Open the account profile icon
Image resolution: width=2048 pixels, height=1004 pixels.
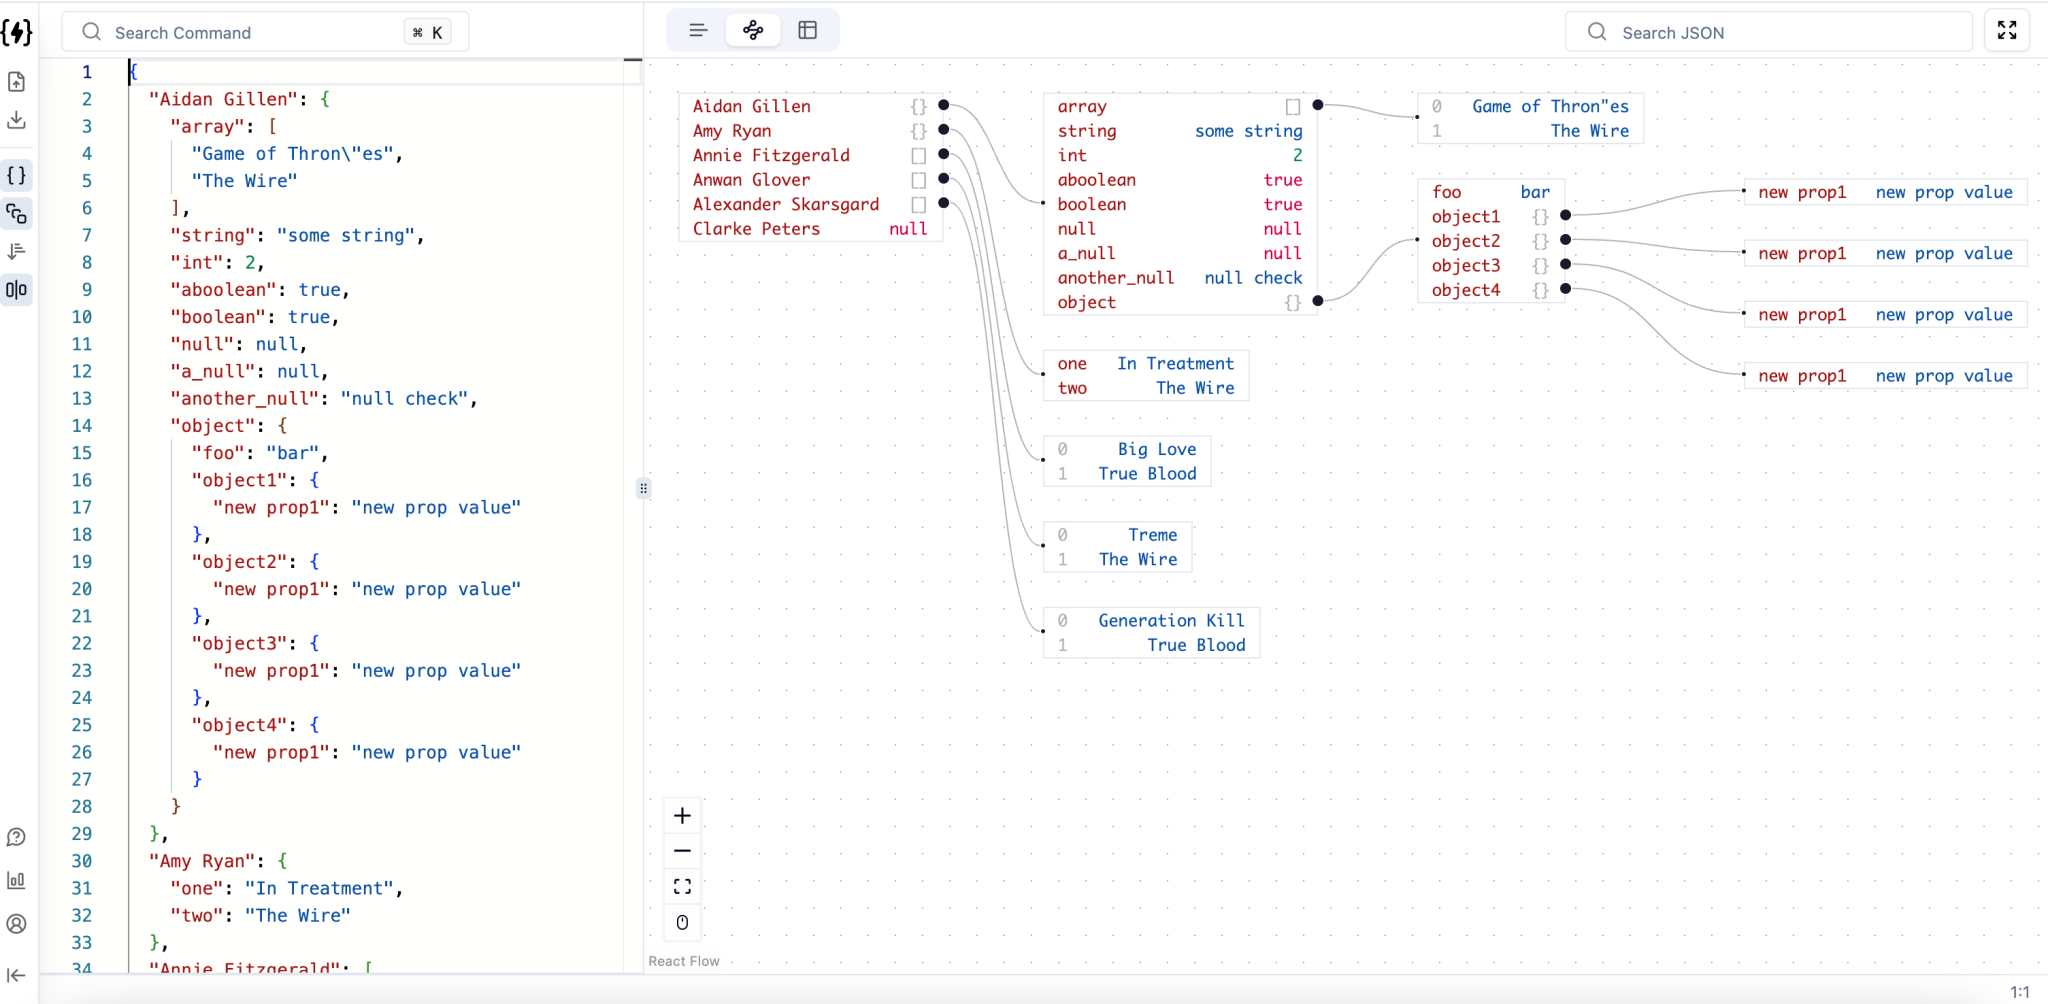tap(16, 925)
